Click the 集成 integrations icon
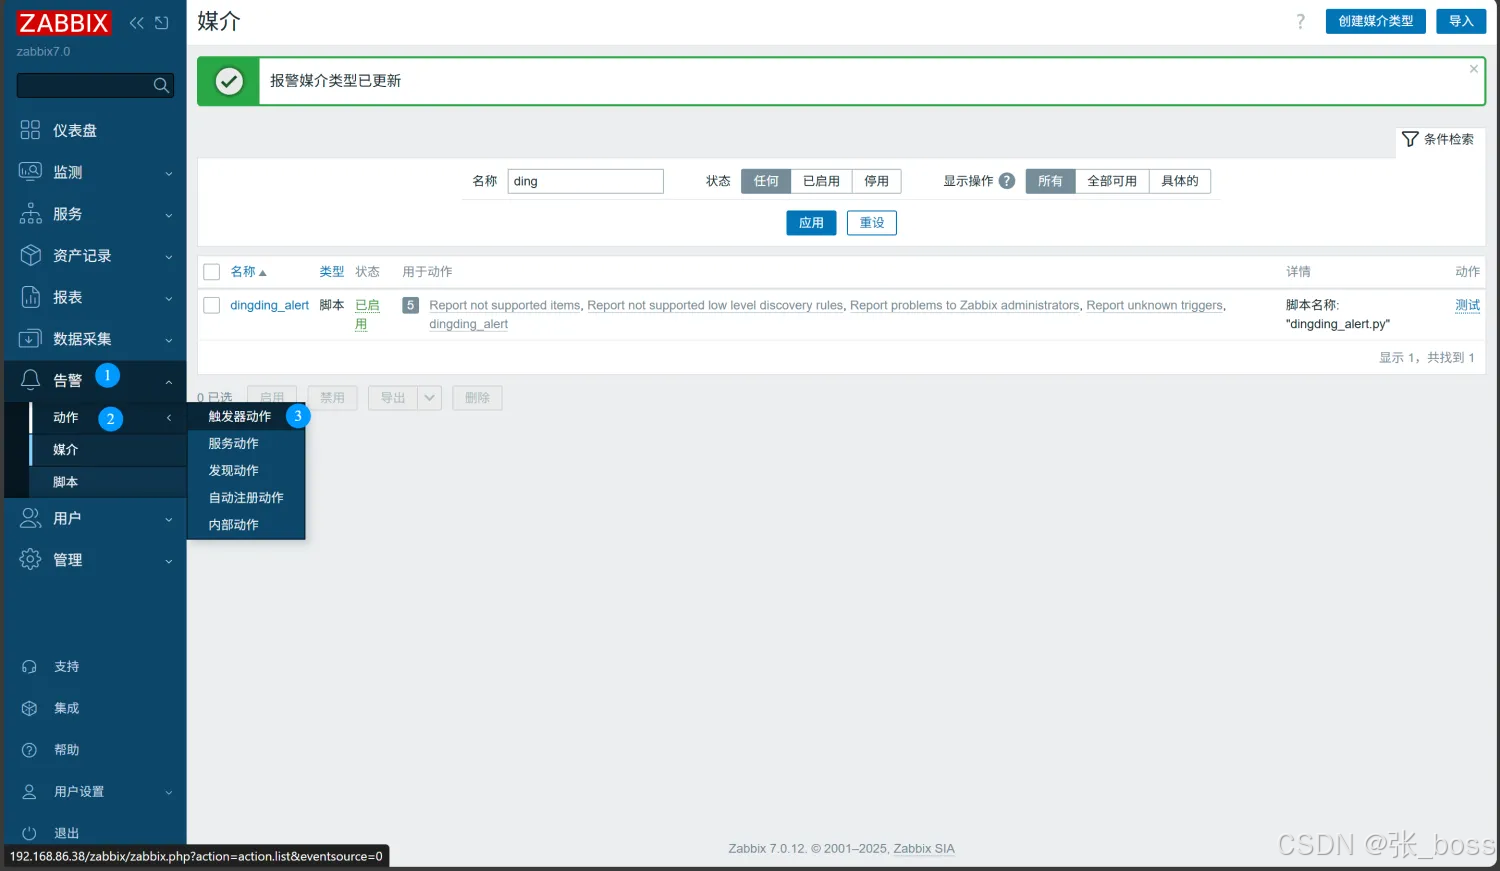Image resolution: width=1500 pixels, height=871 pixels. (29, 708)
